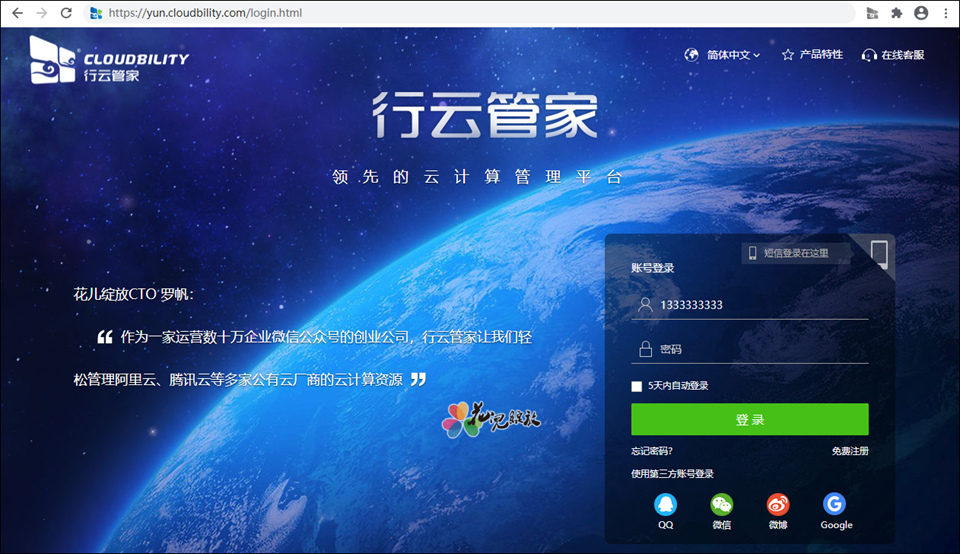The image size is (960, 554).
Task: Open browser extensions puzzle icon
Action: [x=896, y=13]
